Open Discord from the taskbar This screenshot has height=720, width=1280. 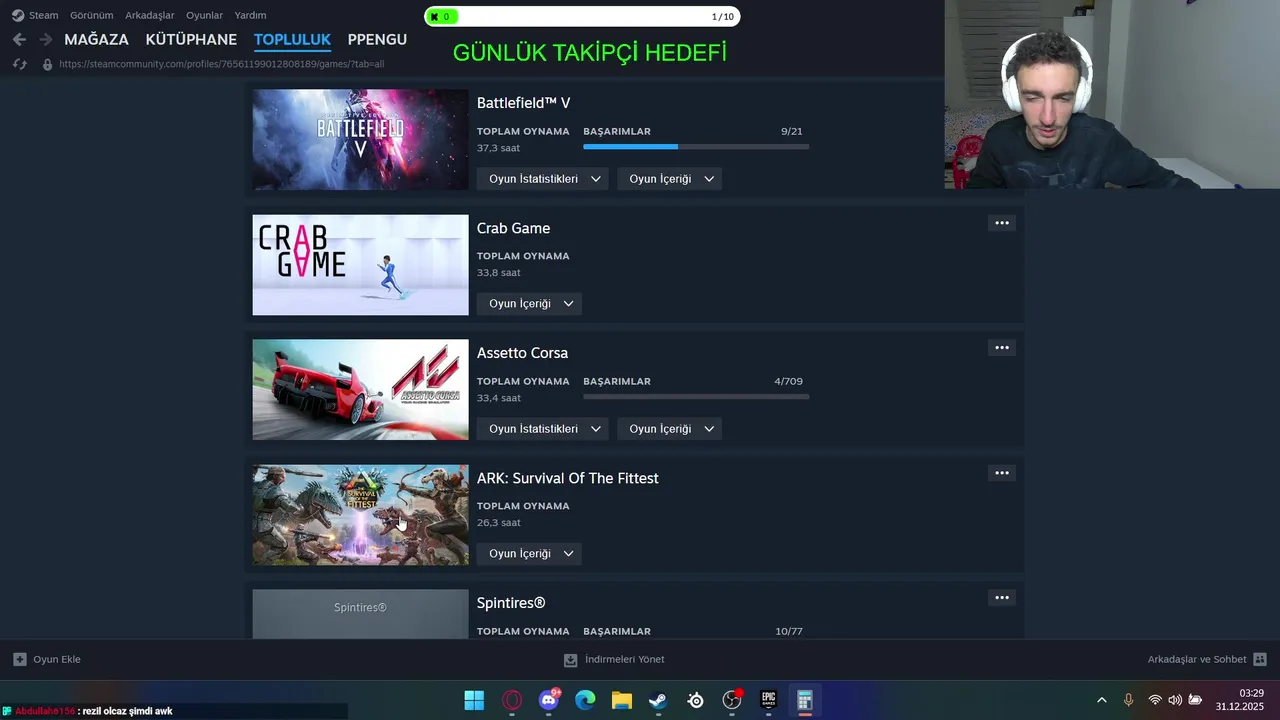click(549, 700)
